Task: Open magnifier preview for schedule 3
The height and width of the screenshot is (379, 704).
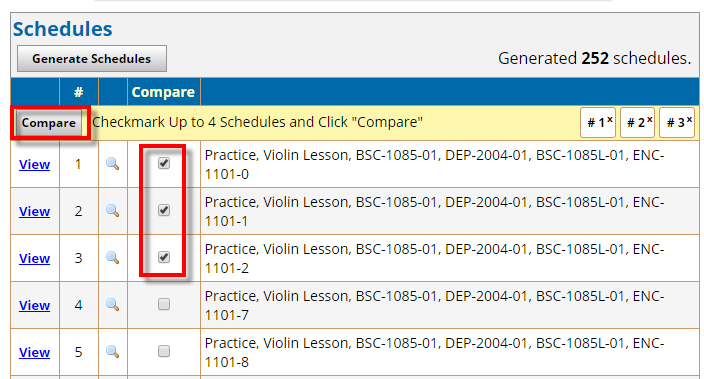Action: pos(113,258)
